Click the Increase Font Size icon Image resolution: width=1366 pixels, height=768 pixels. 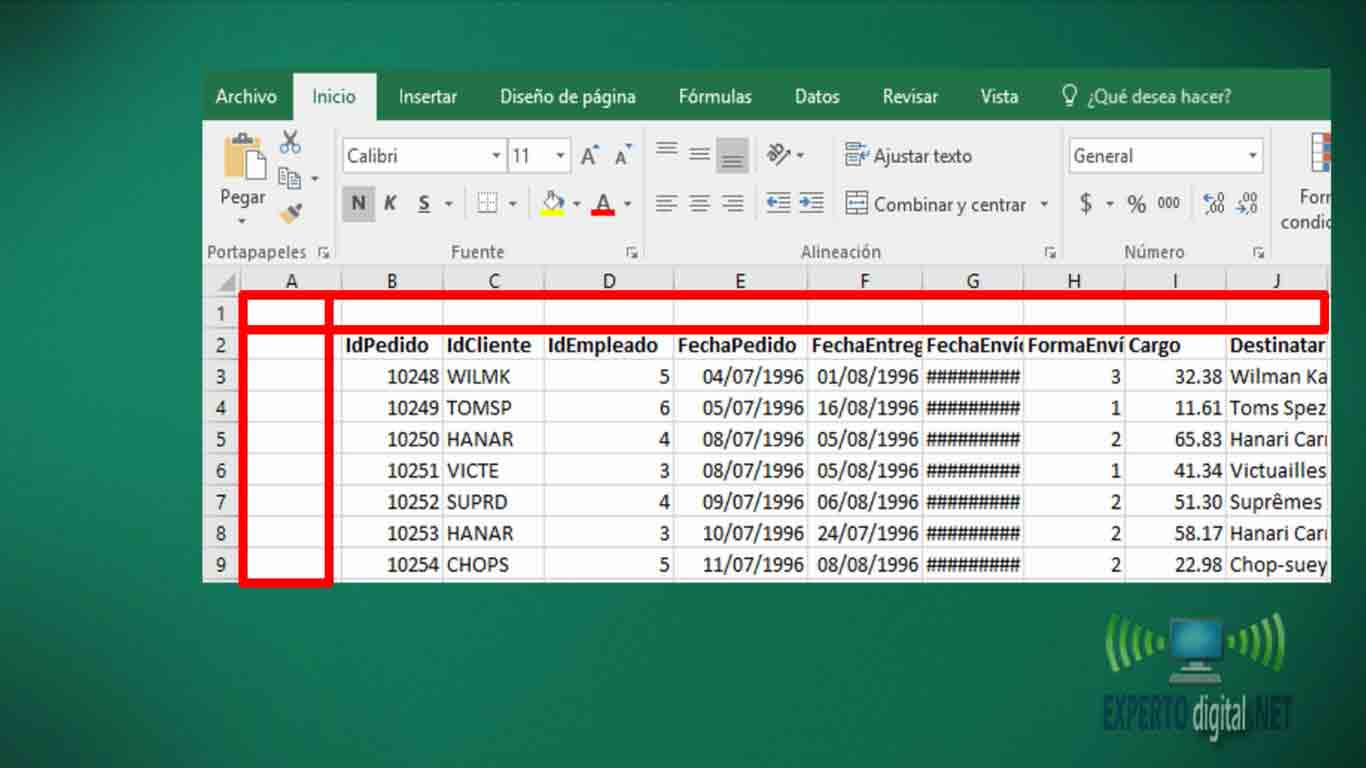pyautogui.click(x=590, y=156)
